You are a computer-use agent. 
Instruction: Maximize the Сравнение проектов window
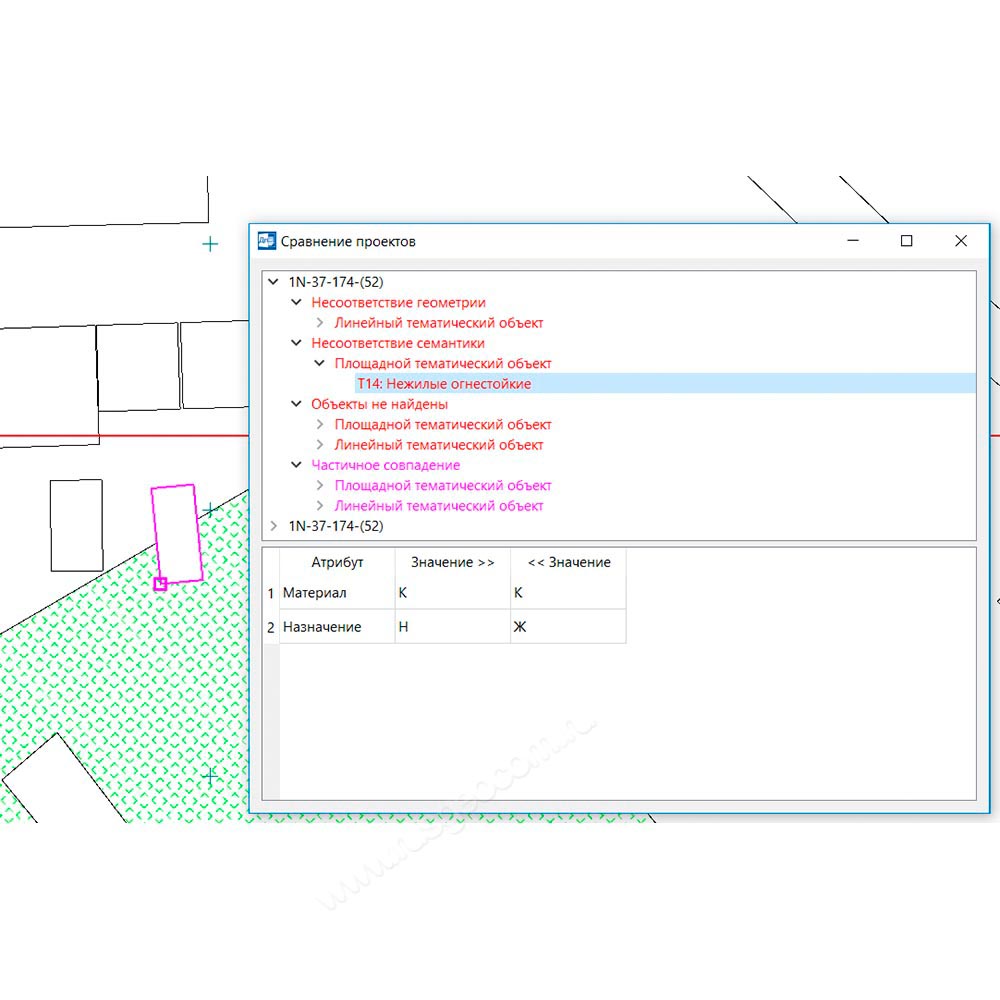(x=906, y=241)
